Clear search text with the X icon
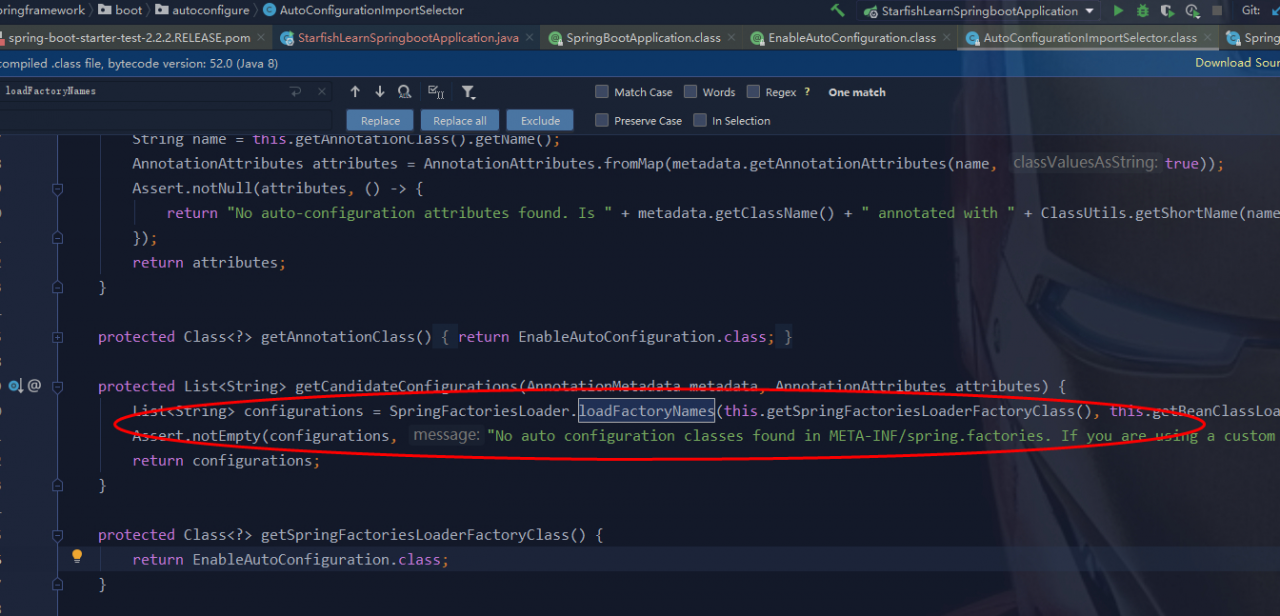 (x=321, y=91)
